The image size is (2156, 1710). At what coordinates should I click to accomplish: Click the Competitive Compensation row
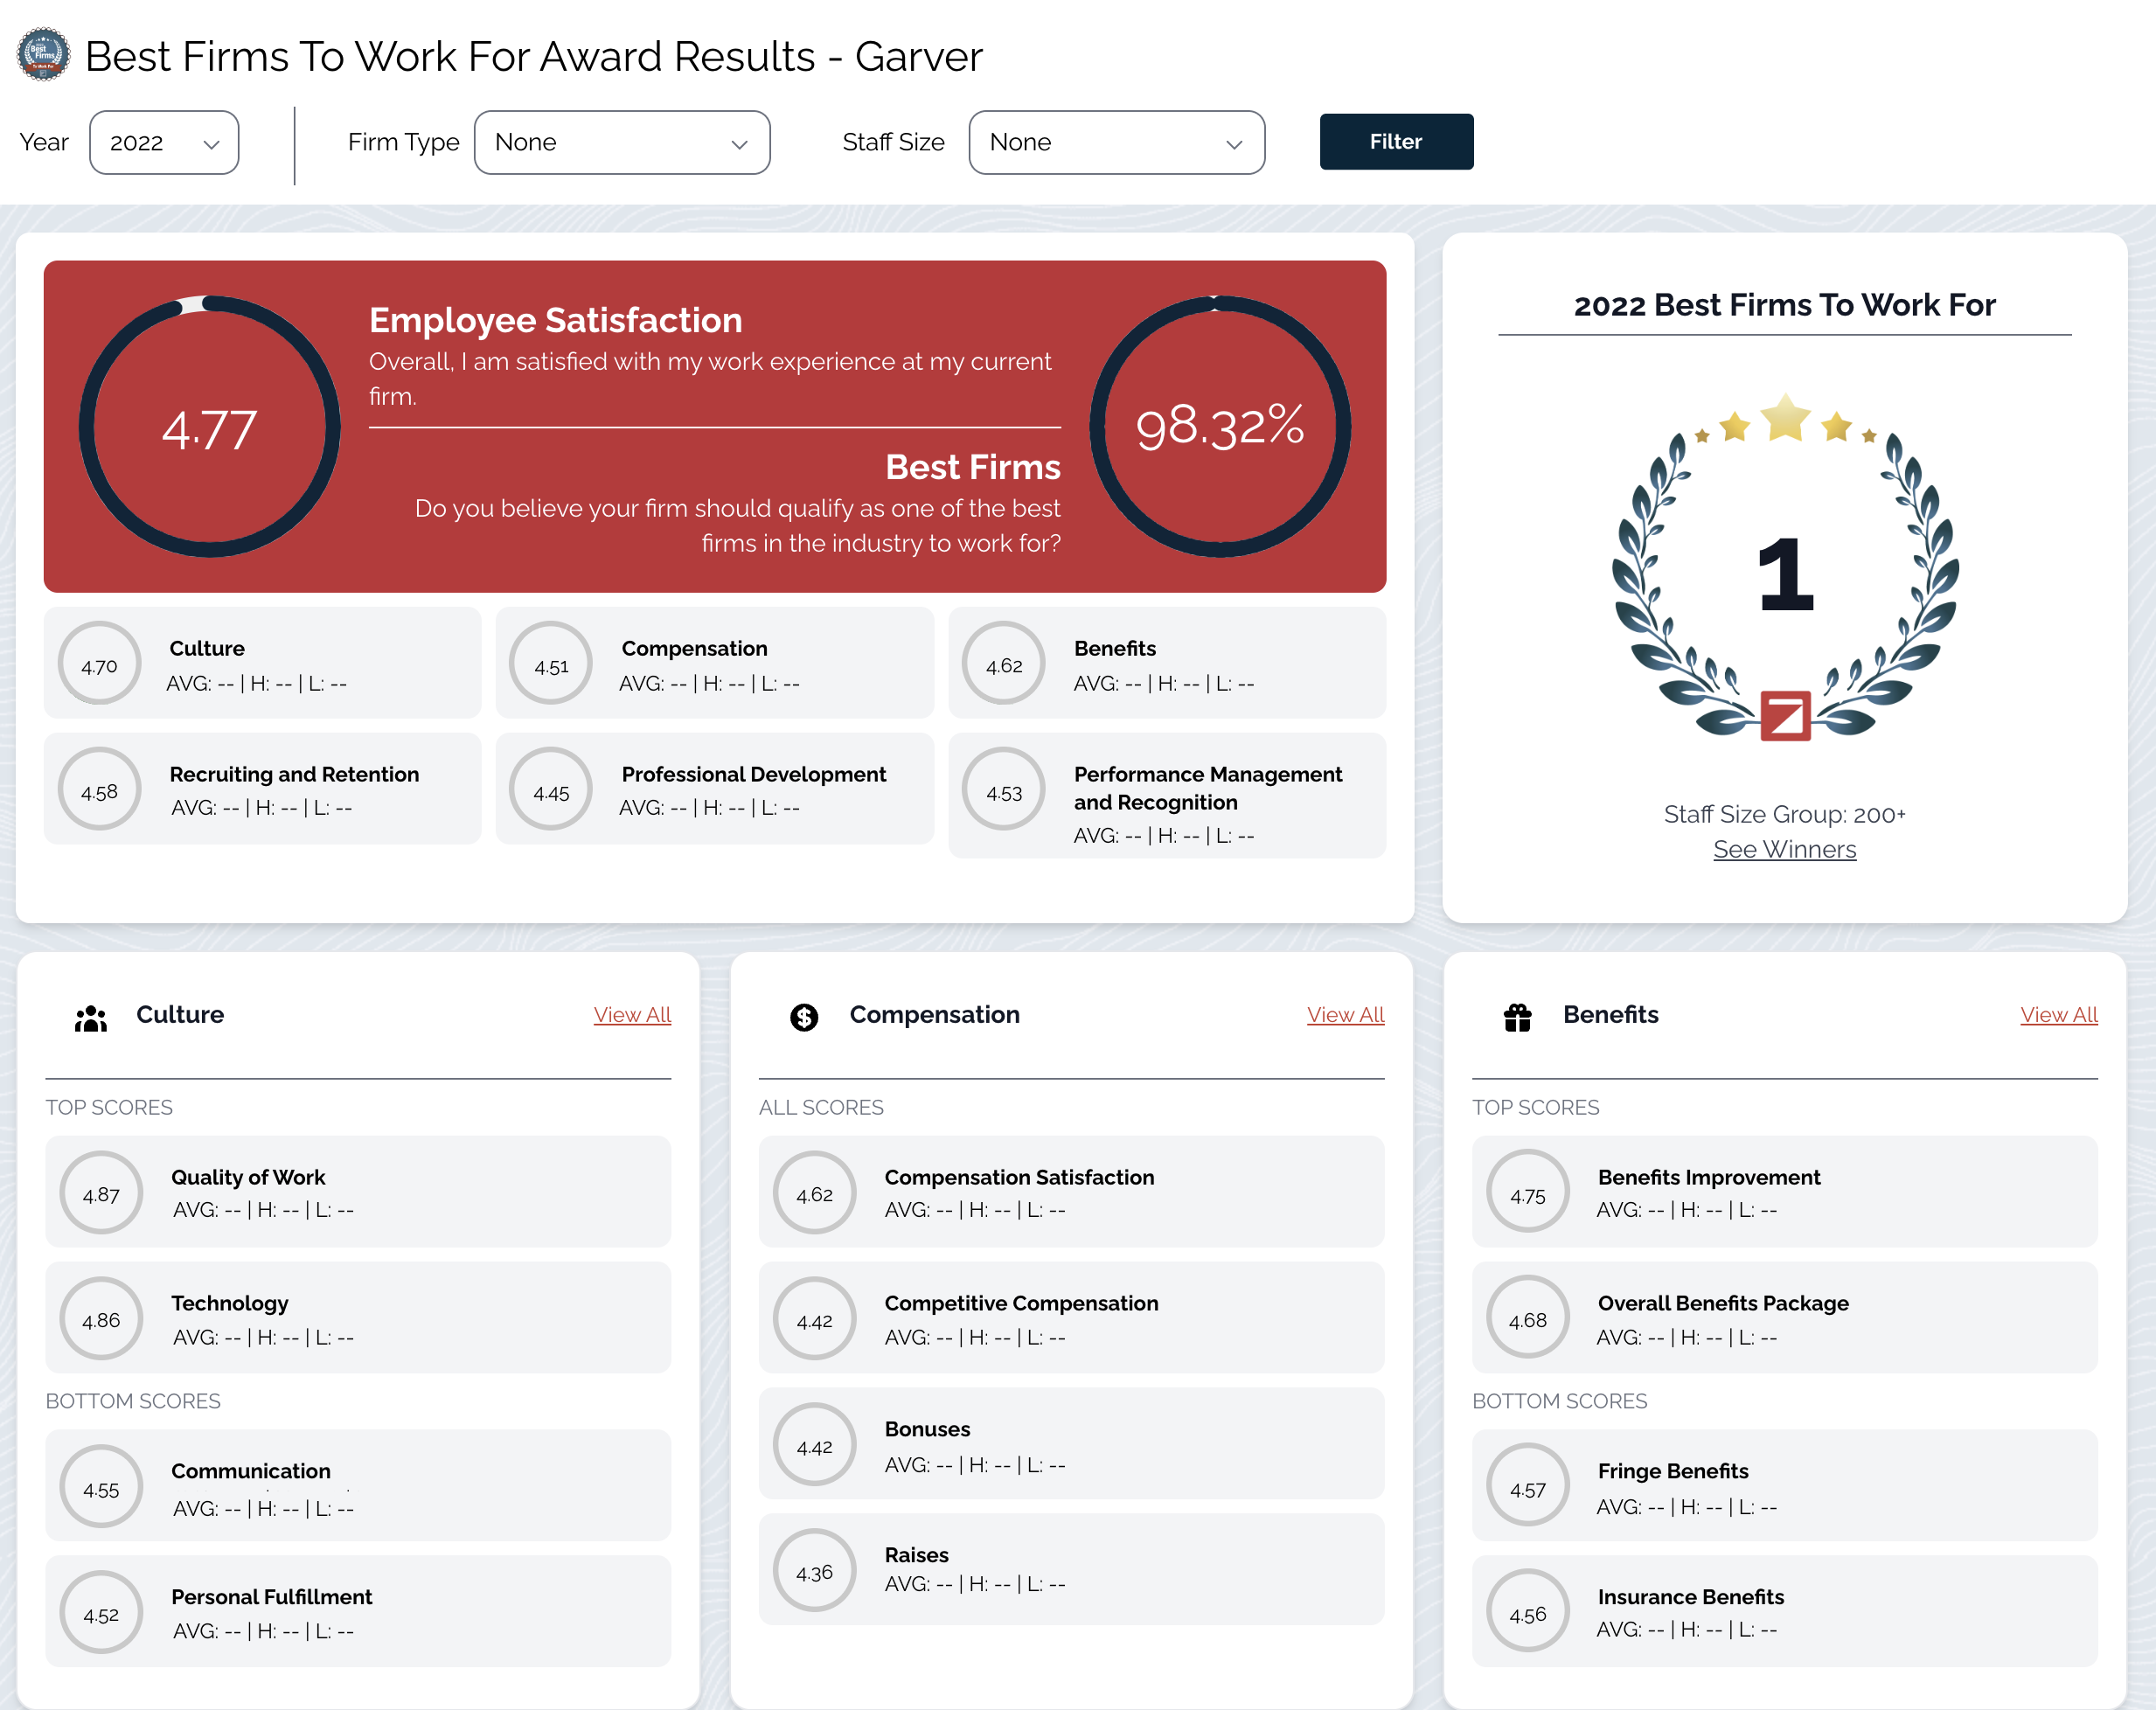[1071, 1318]
